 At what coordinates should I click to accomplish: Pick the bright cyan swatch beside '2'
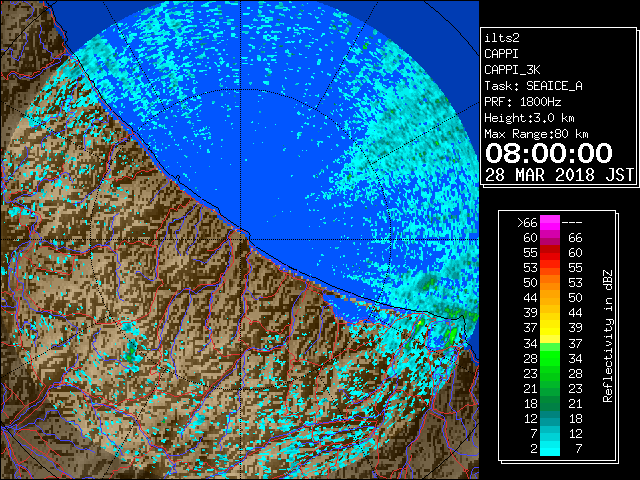pos(550,449)
